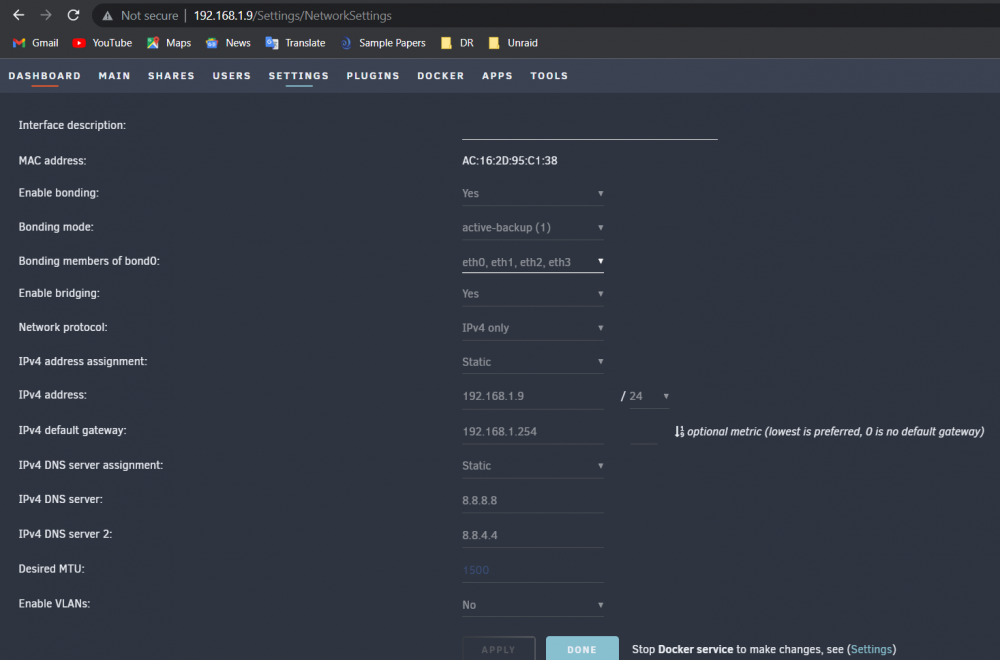Click the IPv4 default gateway field
Viewport: 1000px width, 660px height.
pos(533,432)
